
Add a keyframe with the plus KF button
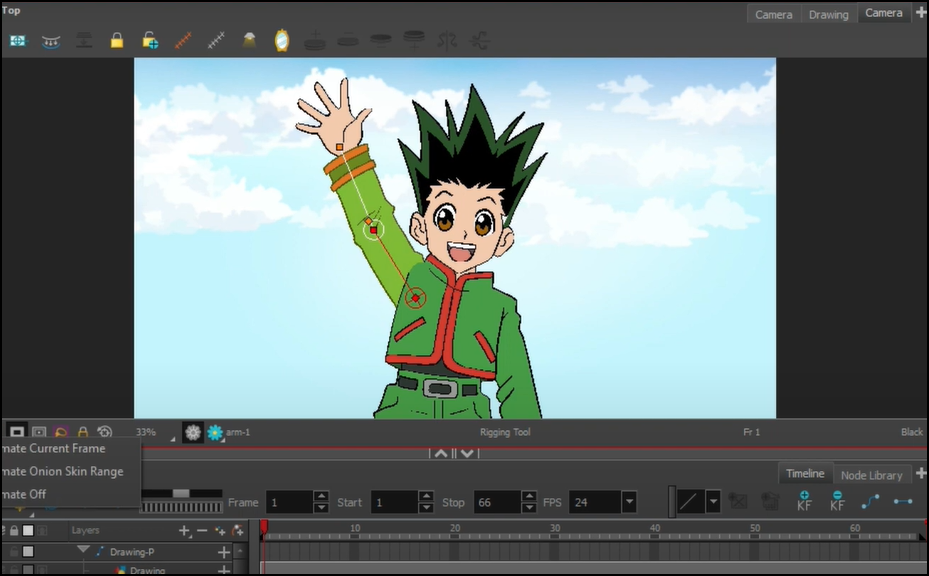coord(804,501)
